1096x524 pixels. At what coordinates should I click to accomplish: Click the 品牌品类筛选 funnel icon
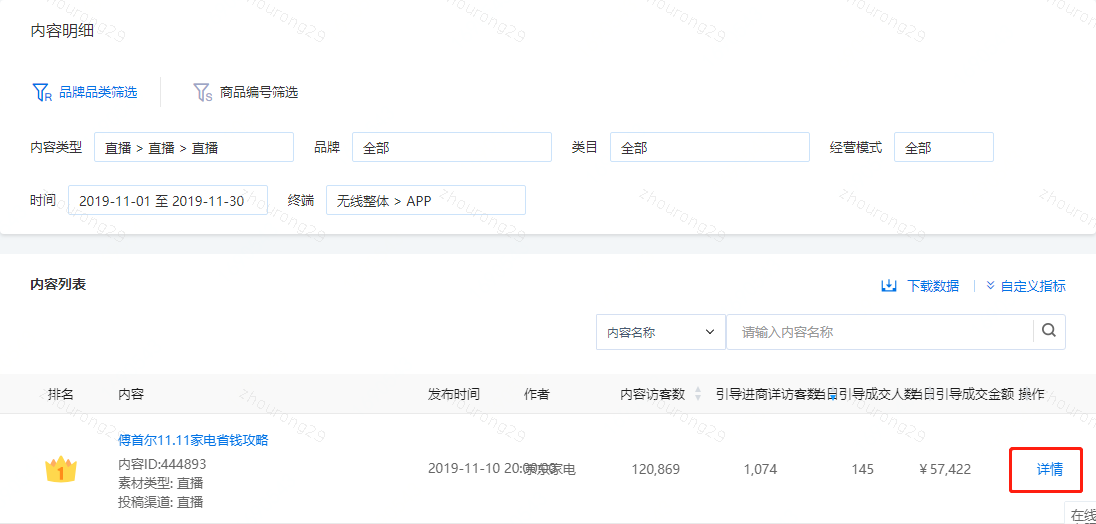[41, 93]
